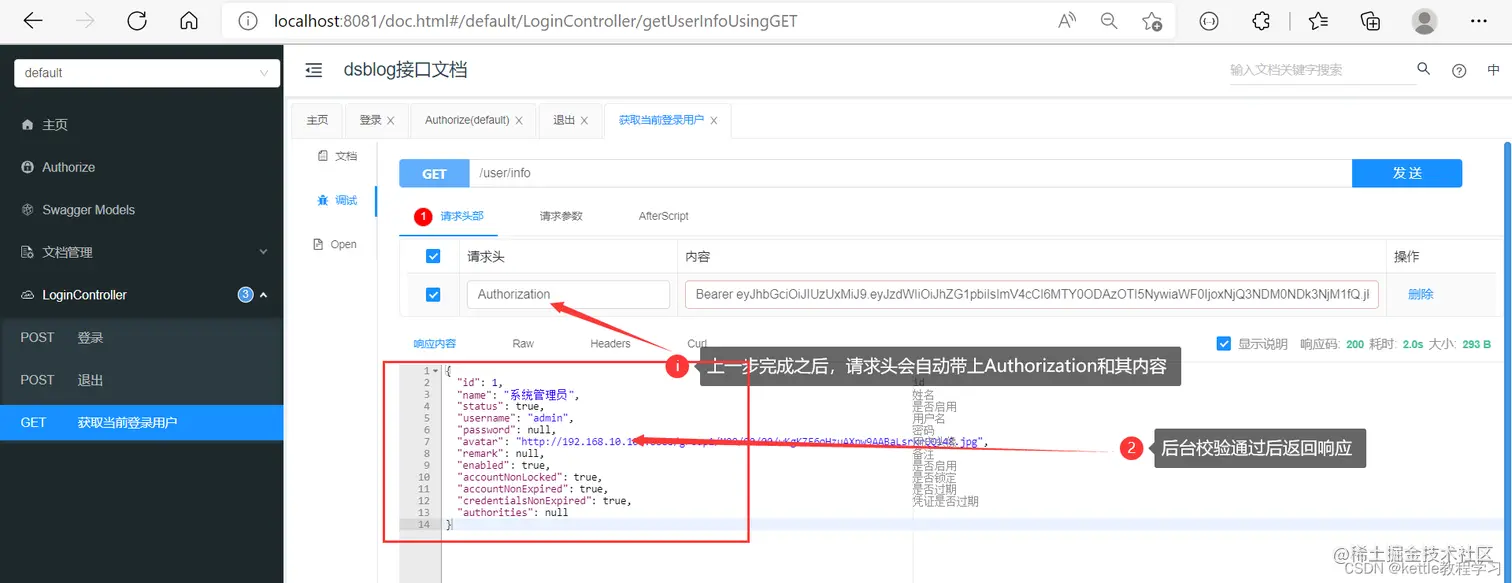Click the document search magnifier icon
The height and width of the screenshot is (583, 1512).
coord(1424,69)
